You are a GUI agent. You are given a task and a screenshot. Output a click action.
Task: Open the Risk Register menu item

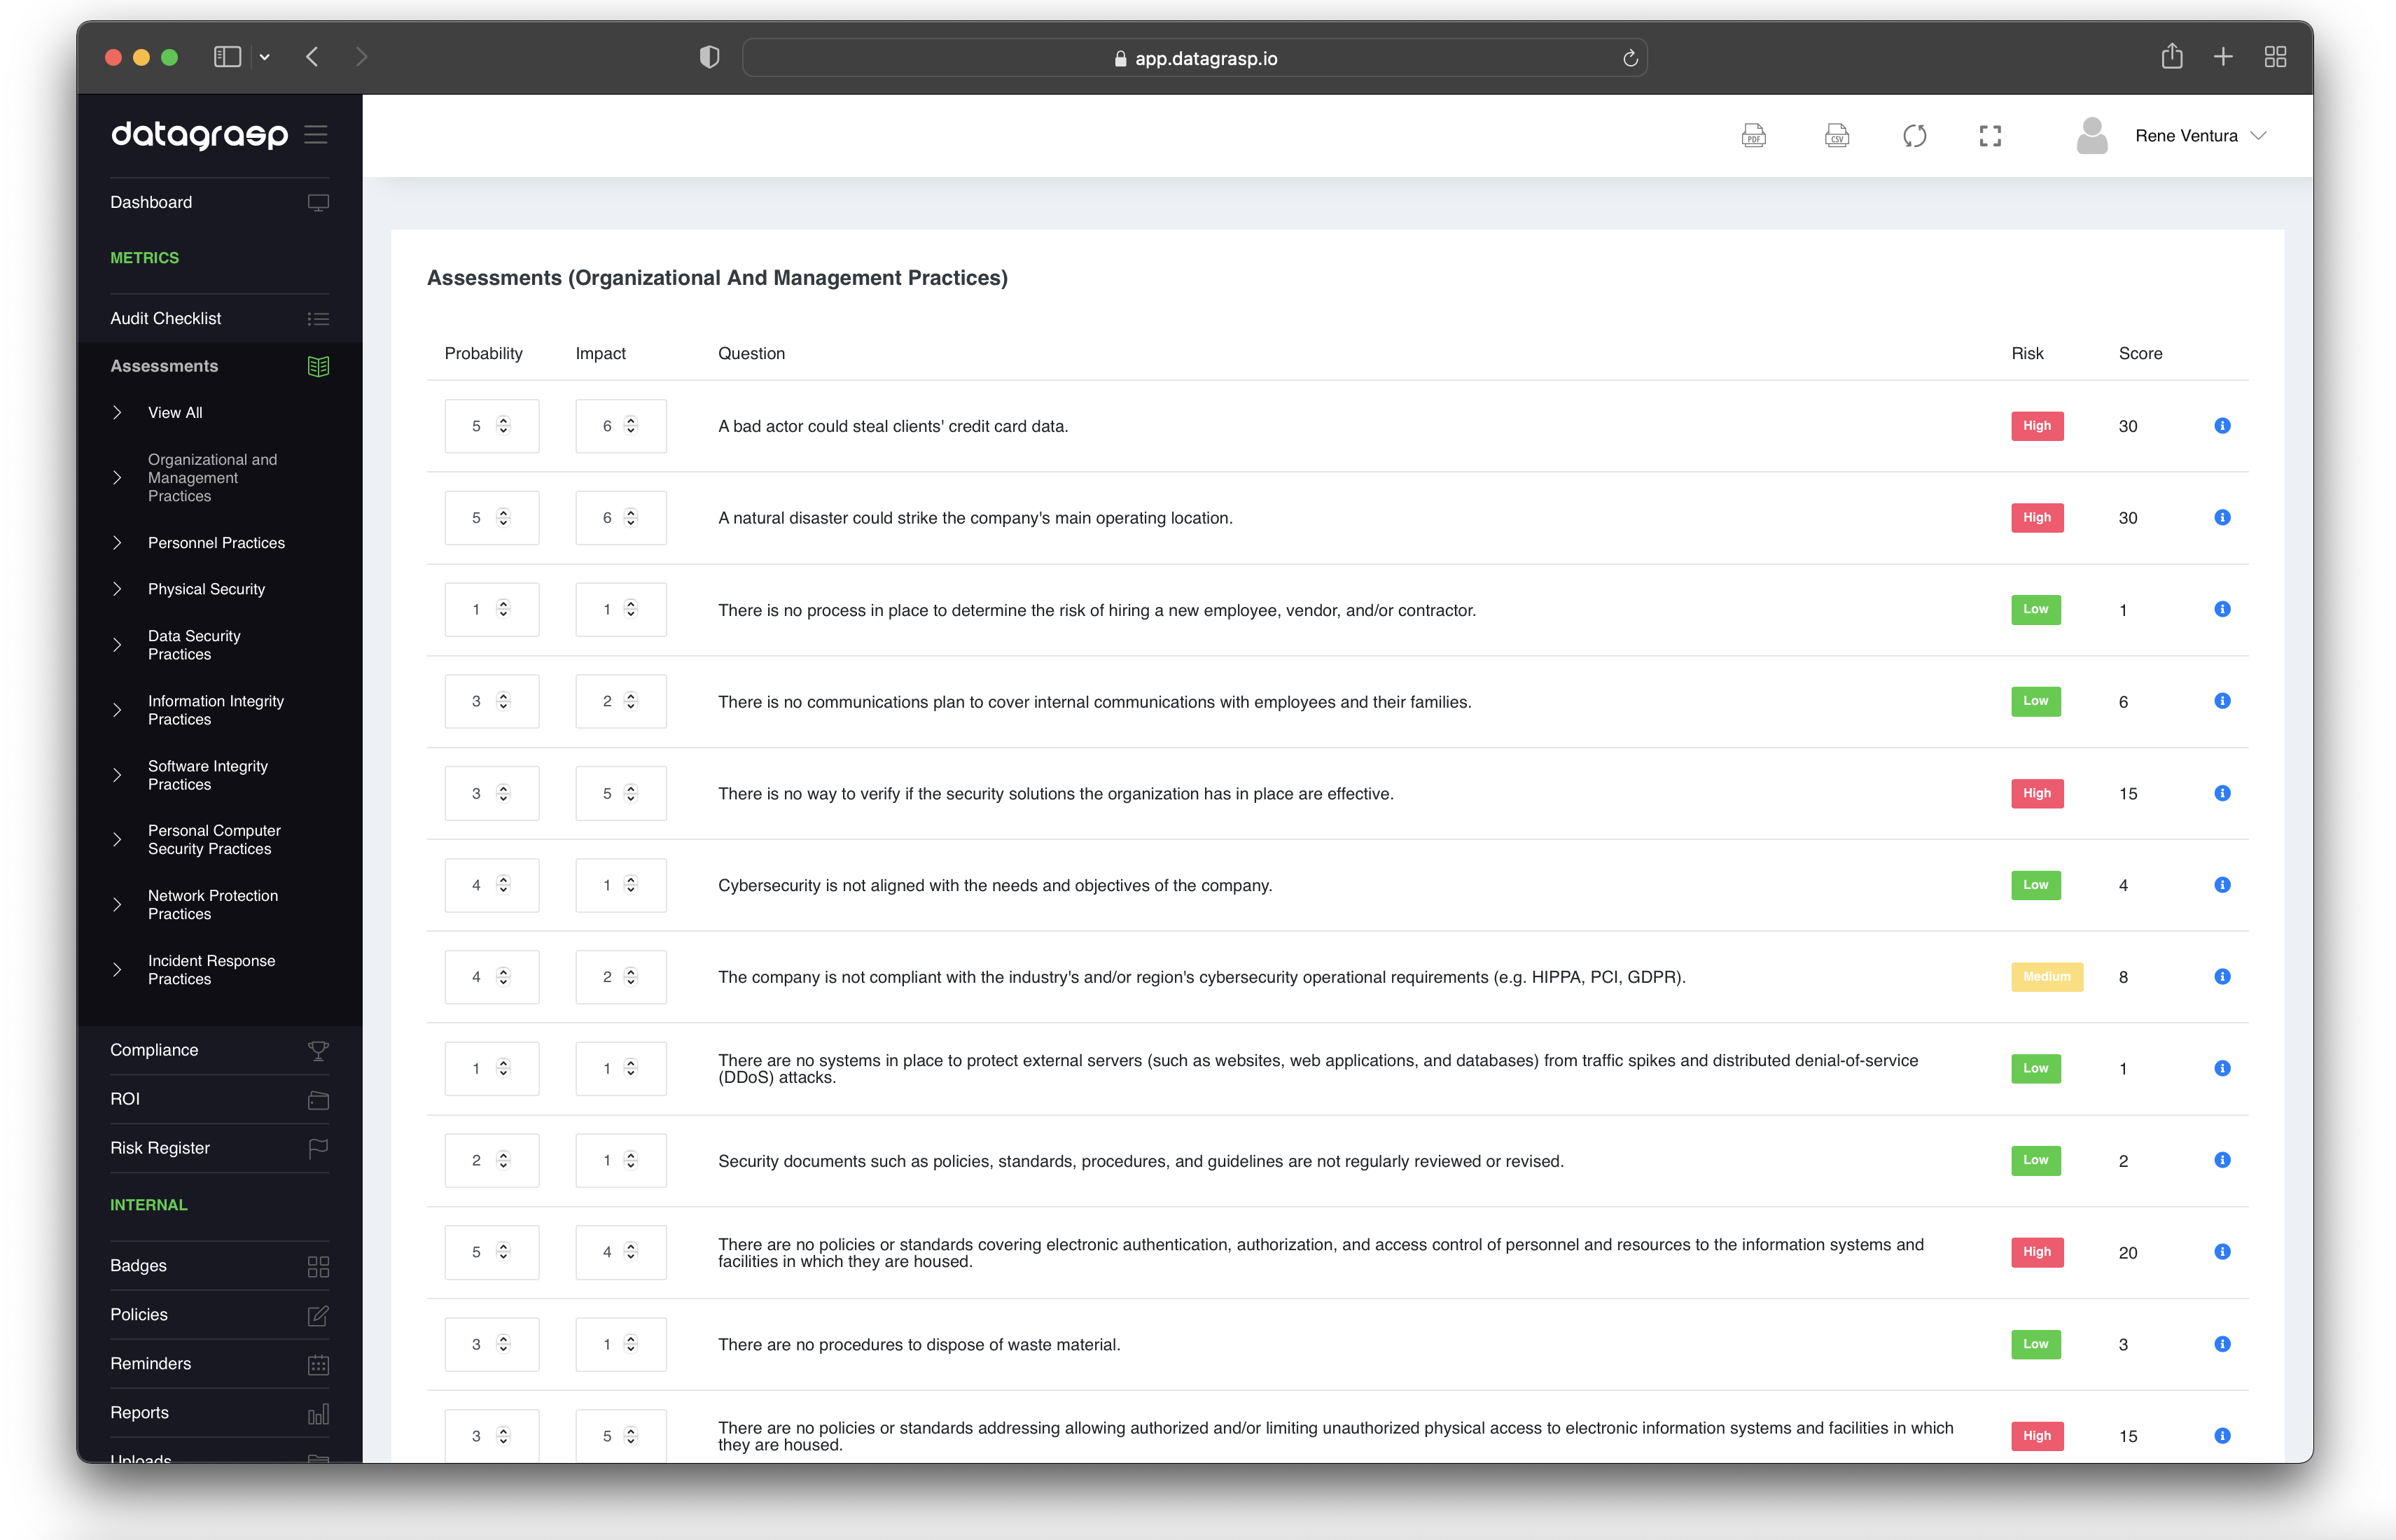tap(160, 1148)
